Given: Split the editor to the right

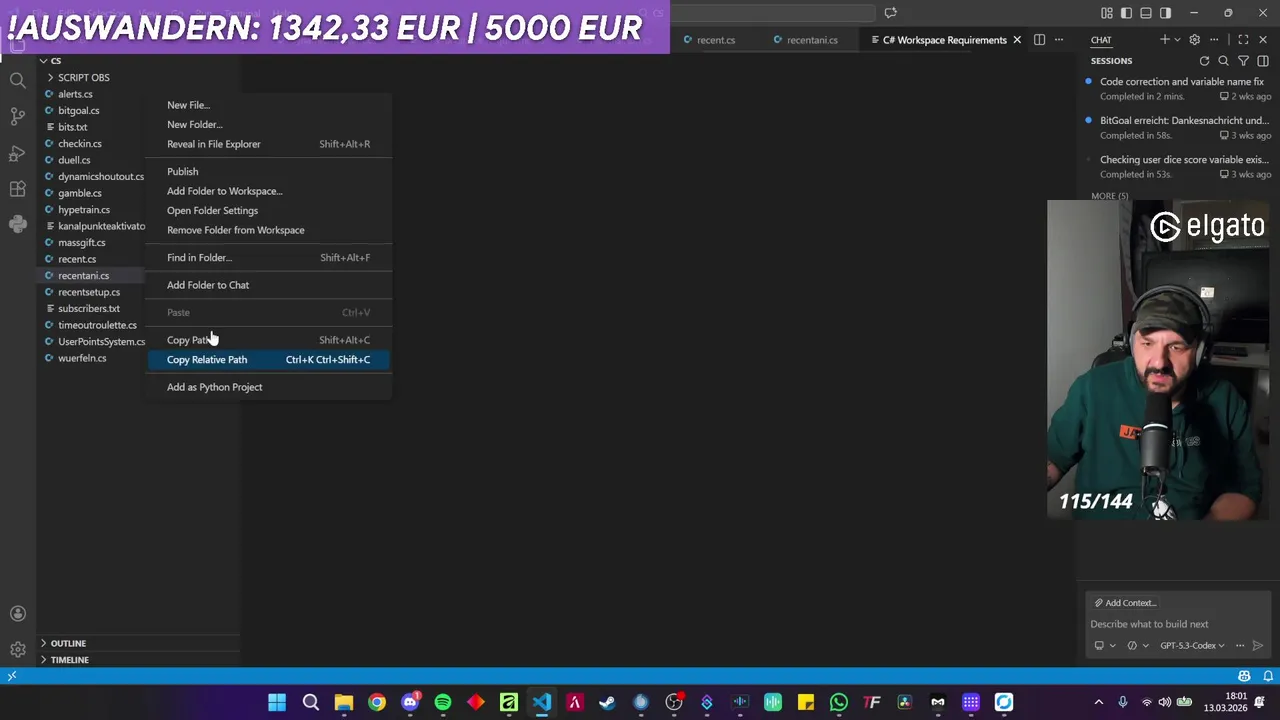Looking at the screenshot, I should (x=1039, y=40).
